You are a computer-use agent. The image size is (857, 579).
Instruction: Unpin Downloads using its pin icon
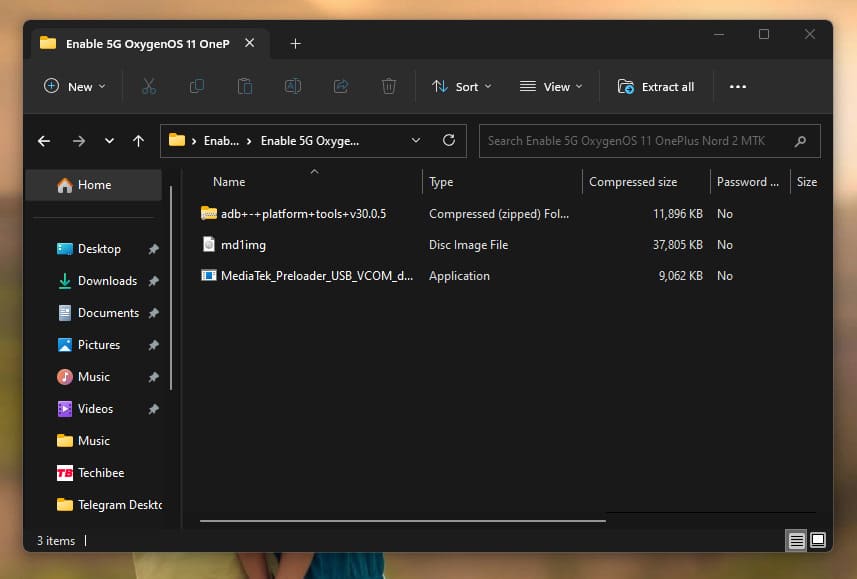pyautogui.click(x=154, y=280)
